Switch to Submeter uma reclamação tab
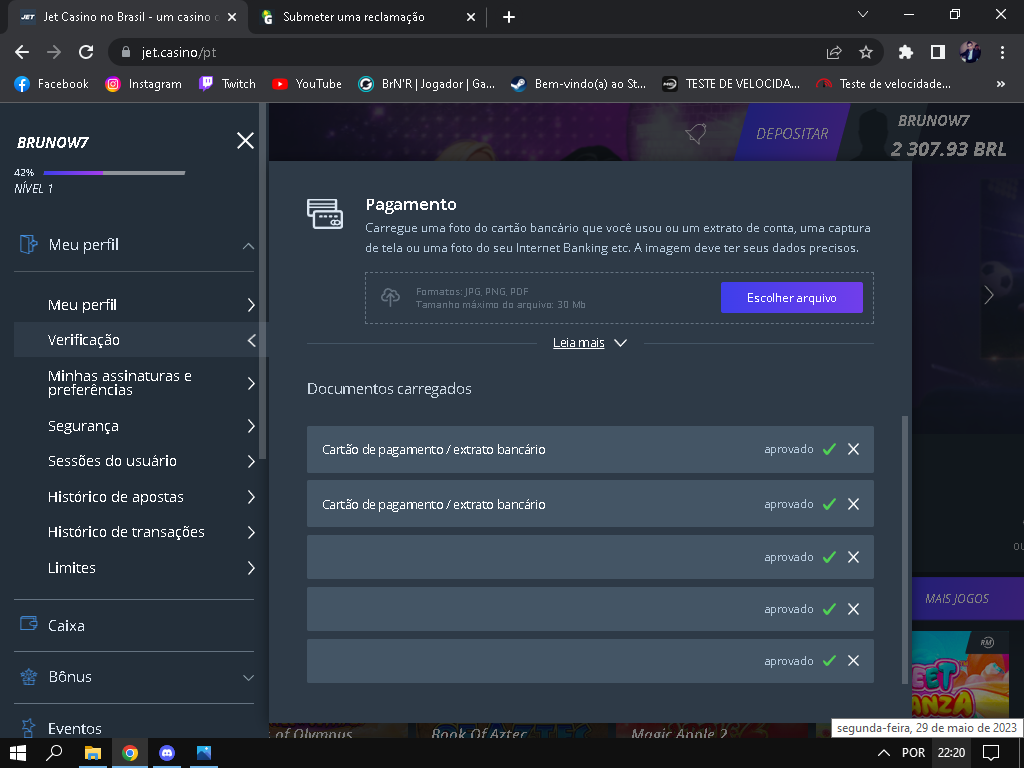The height and width of the screenshot is (768, 1024). point(353,17)
